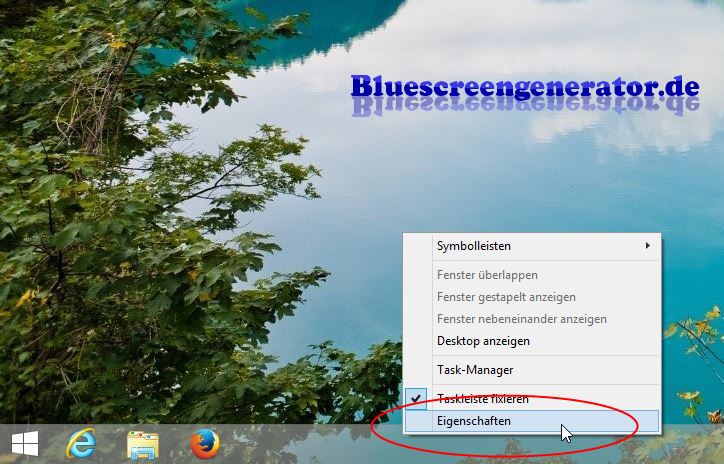
Task: Choose Fenster gestapelt anzeigen
Action: (506, 297)
